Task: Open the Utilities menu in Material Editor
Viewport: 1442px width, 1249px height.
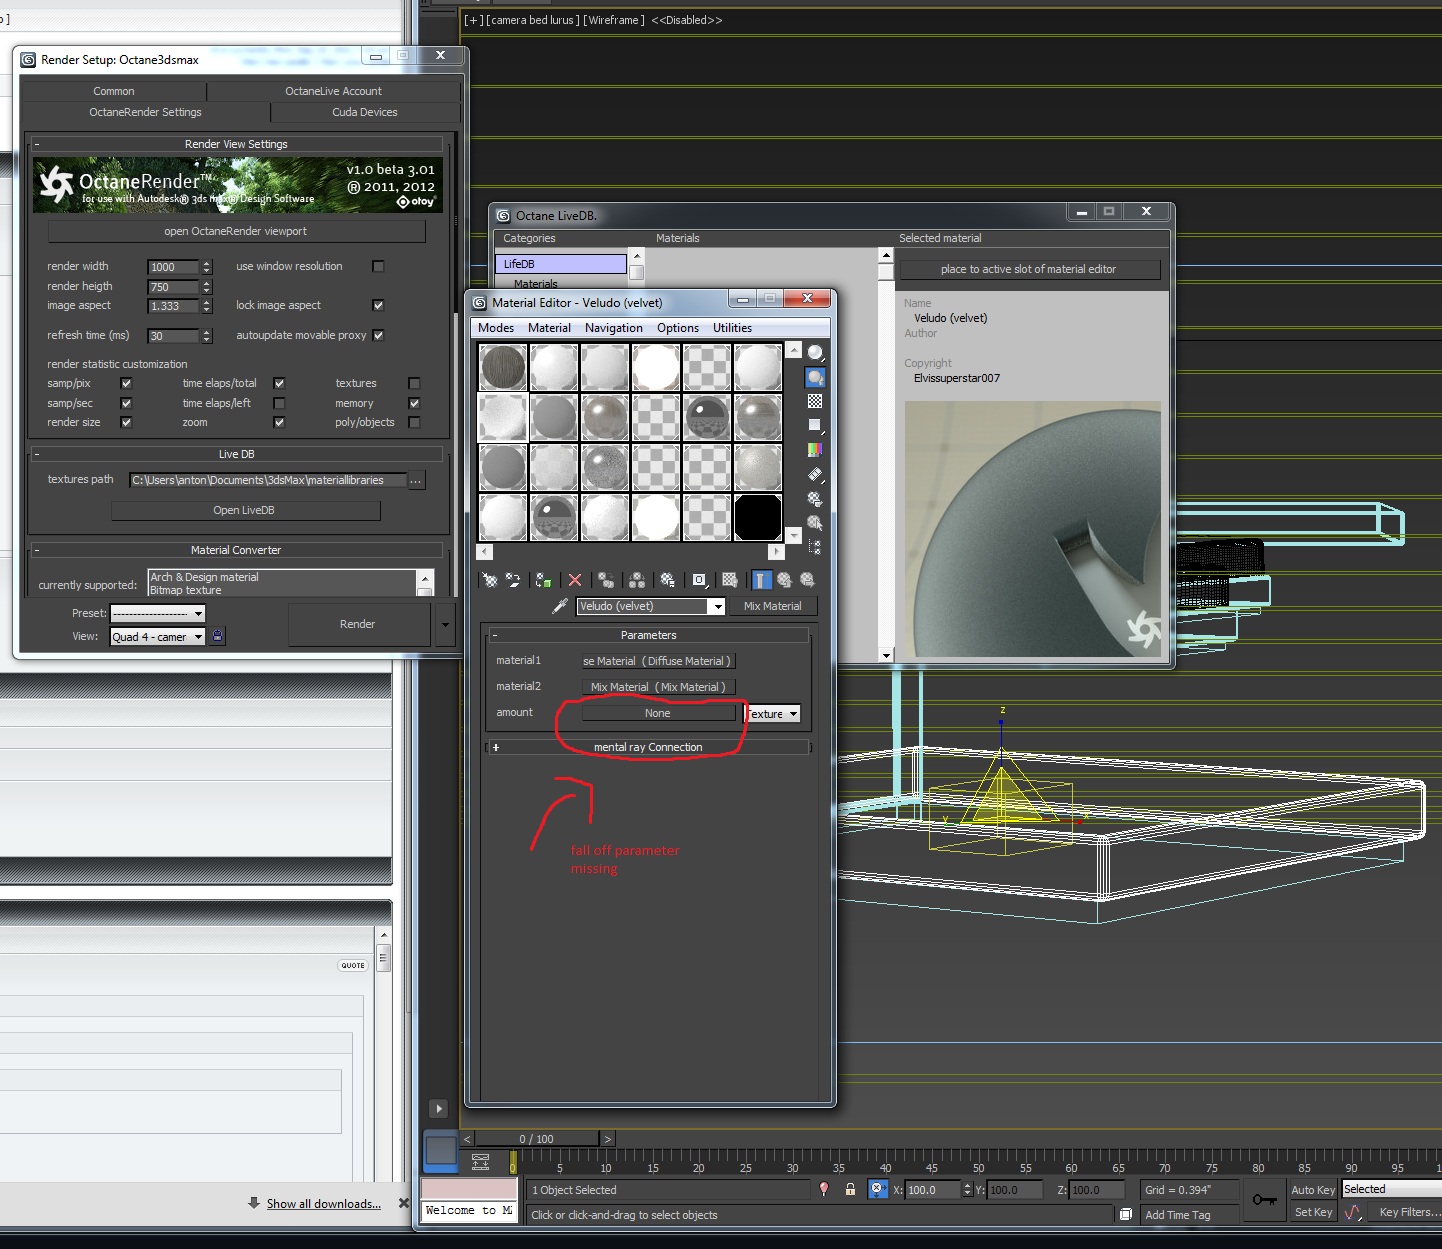Action: (x=732, y=328)
